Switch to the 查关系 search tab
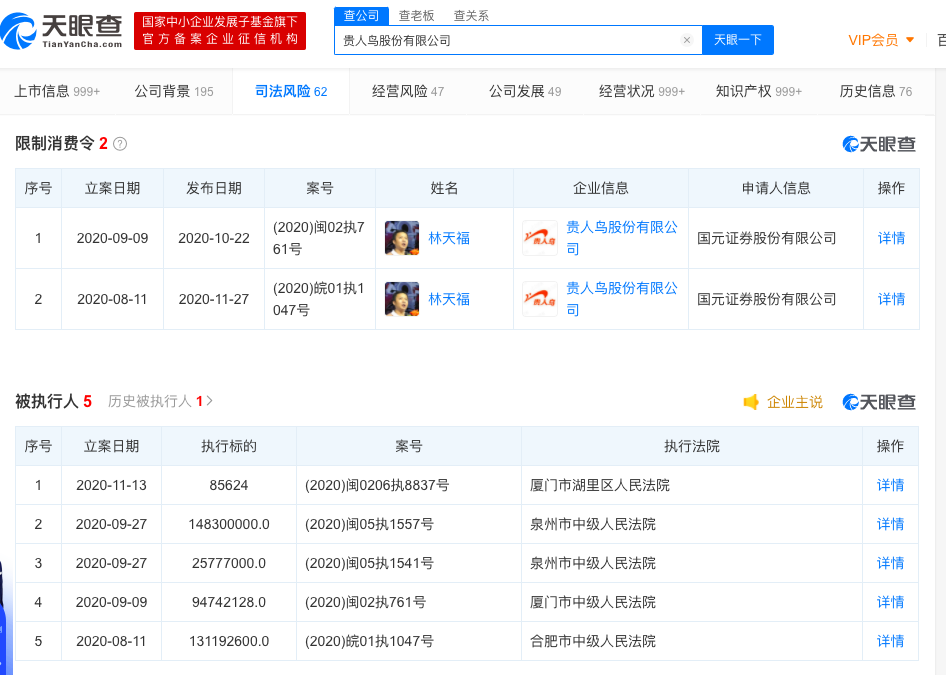This screenshot has width=946, height=675. (471, 16)
